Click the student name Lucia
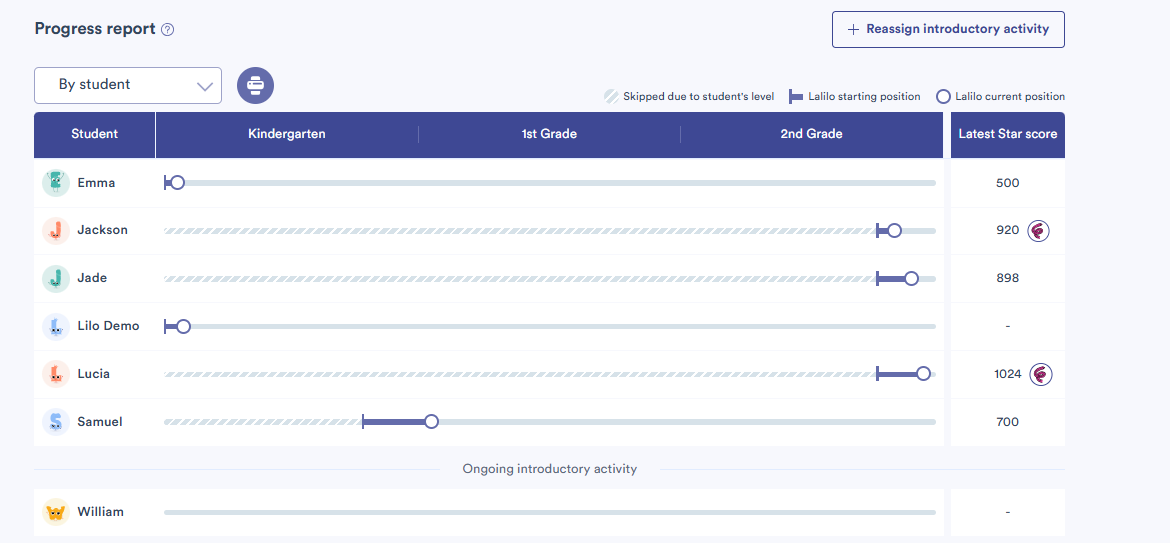 (x=93, y=374)
